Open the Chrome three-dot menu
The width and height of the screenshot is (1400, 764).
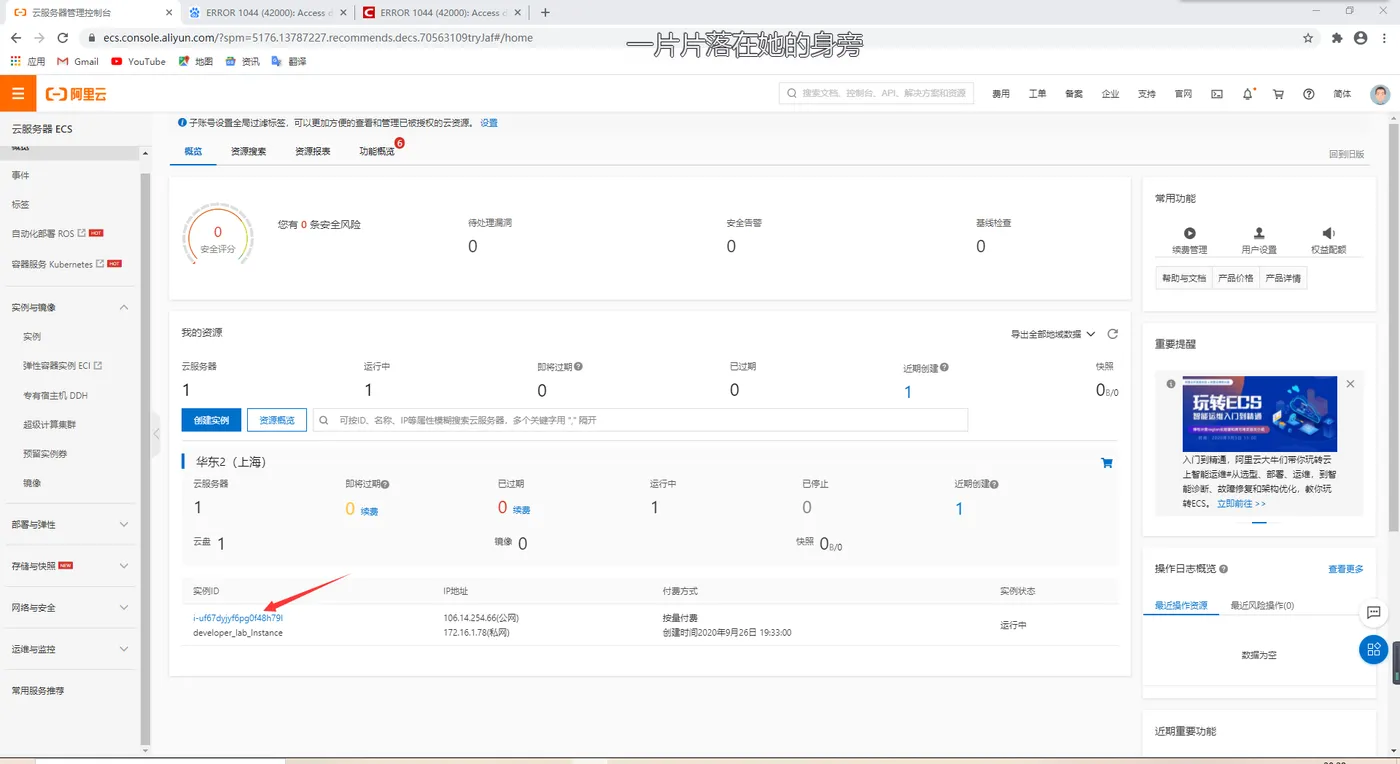coord(1384,38)
